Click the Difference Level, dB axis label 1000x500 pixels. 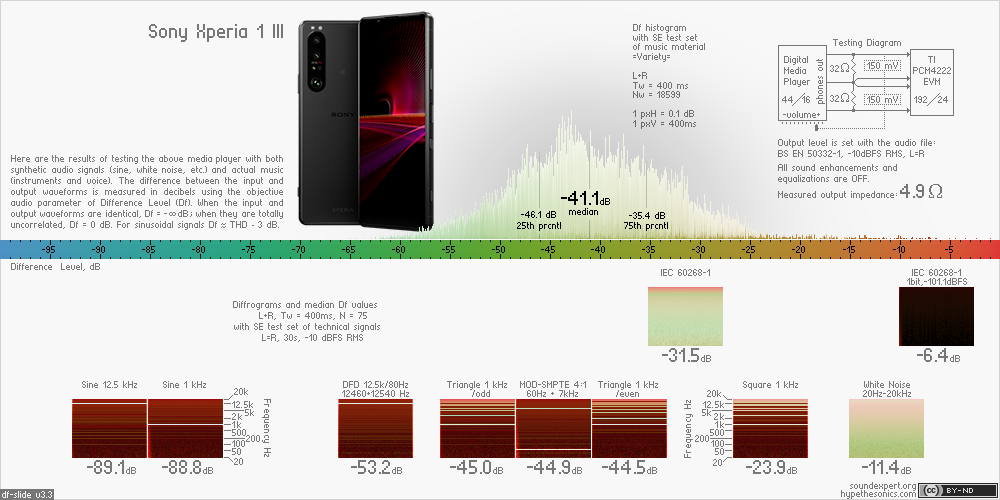55,267
